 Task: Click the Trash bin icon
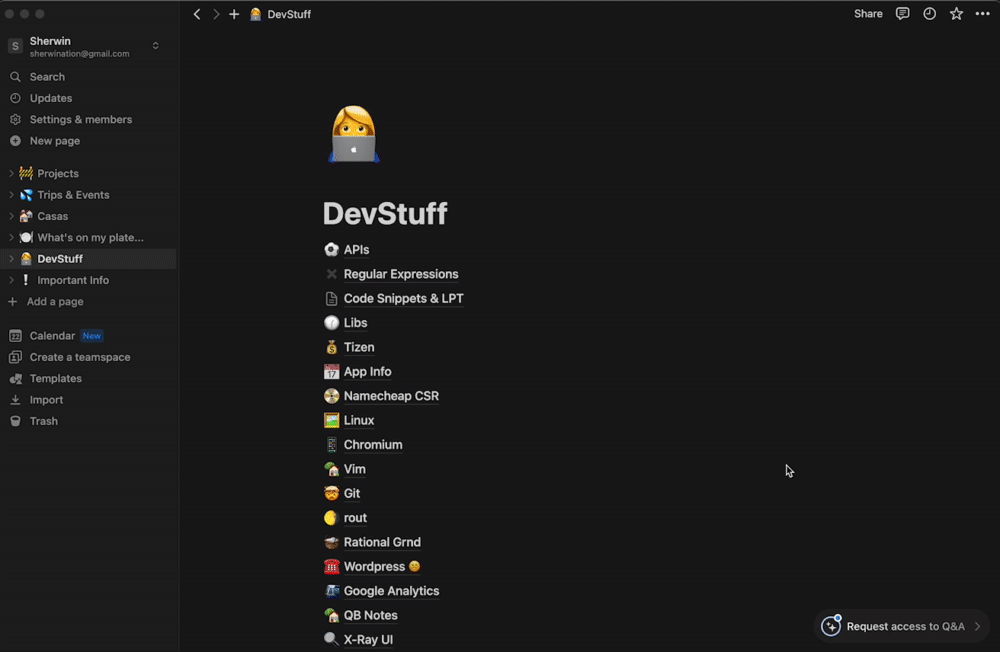click(15, 421)
